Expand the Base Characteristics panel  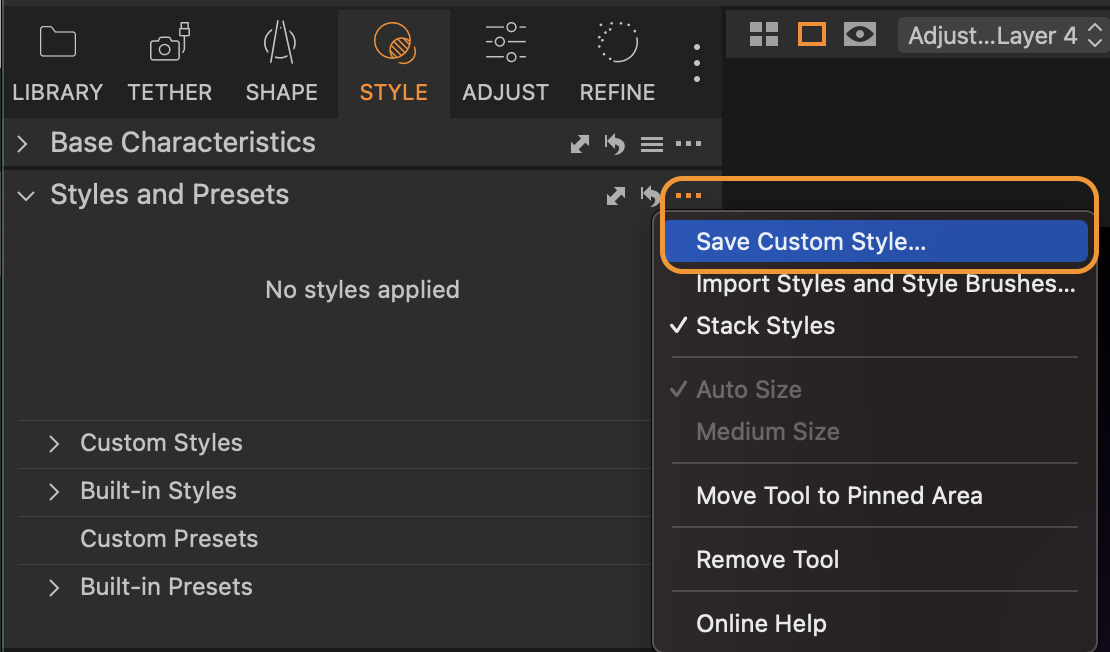click(x=23, y=144)
